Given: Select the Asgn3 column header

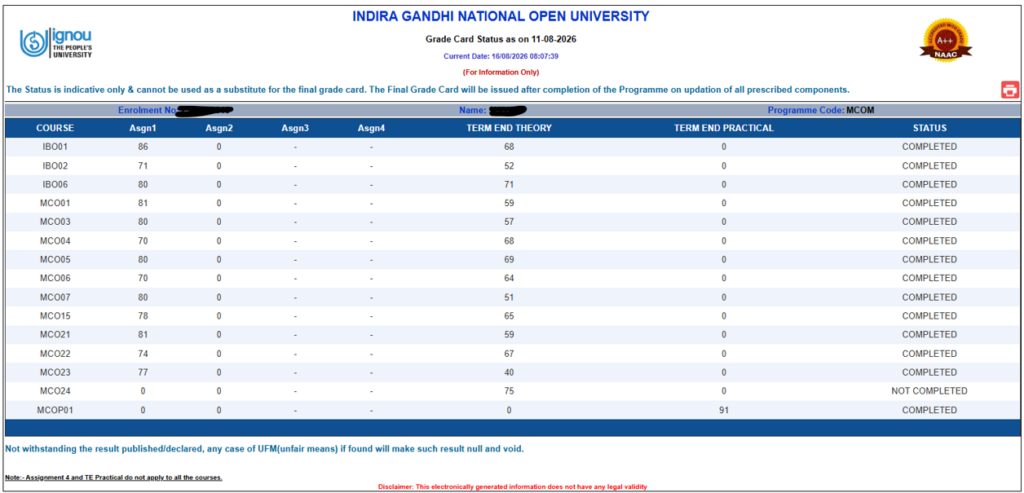Looking at the screenshot, I should (295, 128).
